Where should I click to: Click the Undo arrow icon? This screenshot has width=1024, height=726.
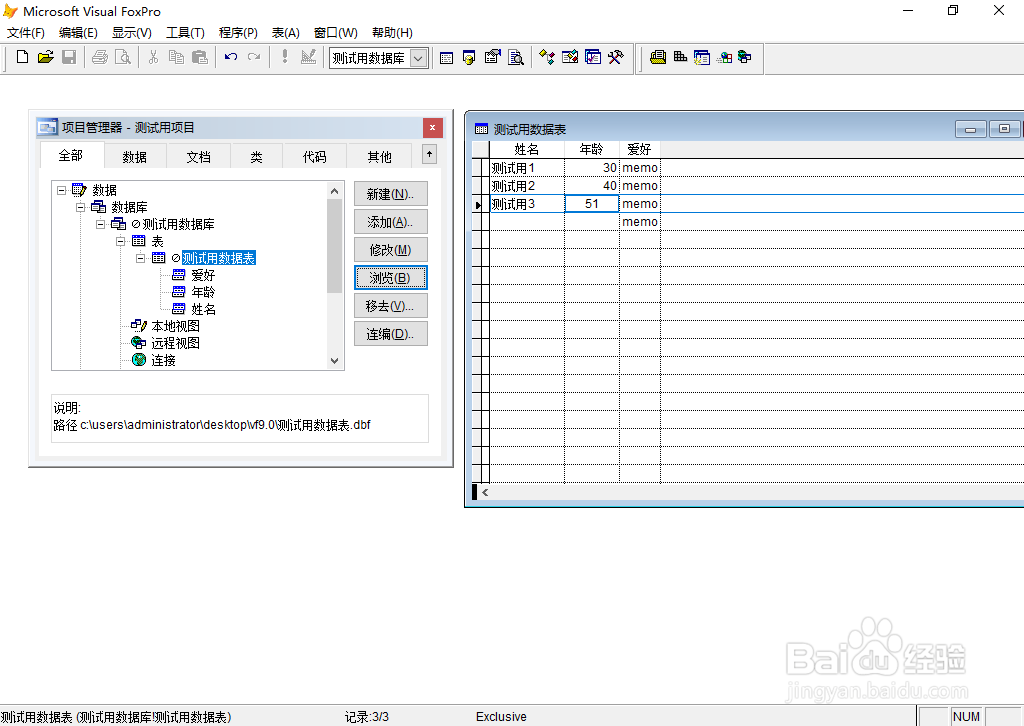coord(231,57)
